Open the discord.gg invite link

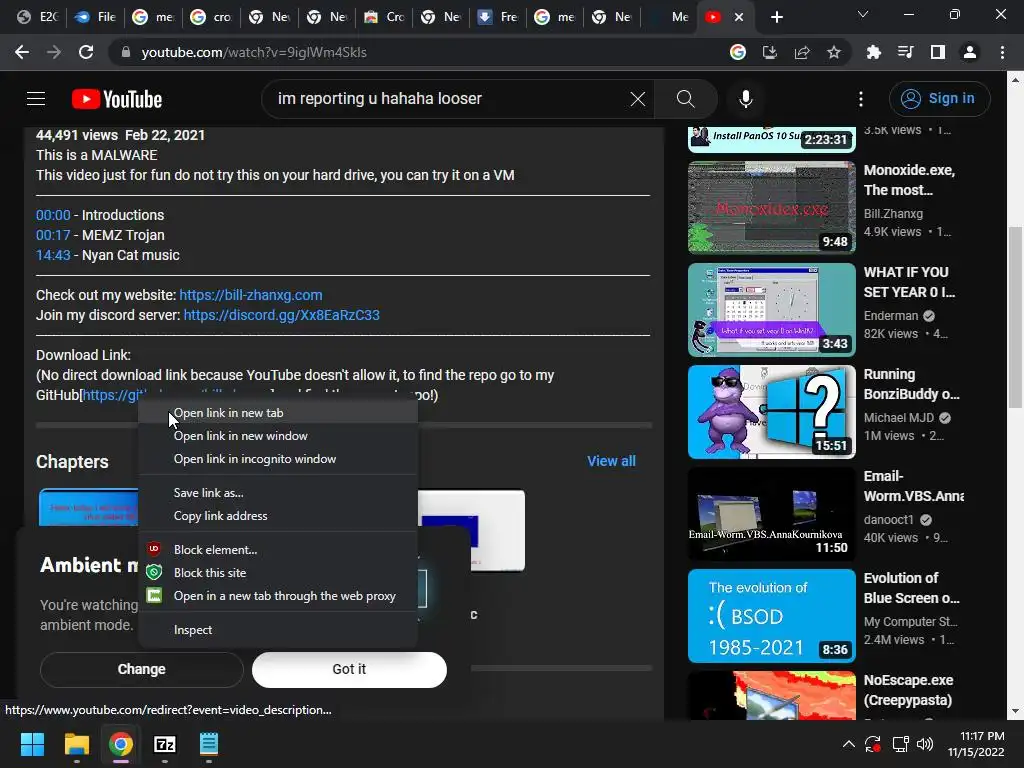pos(281,315)
